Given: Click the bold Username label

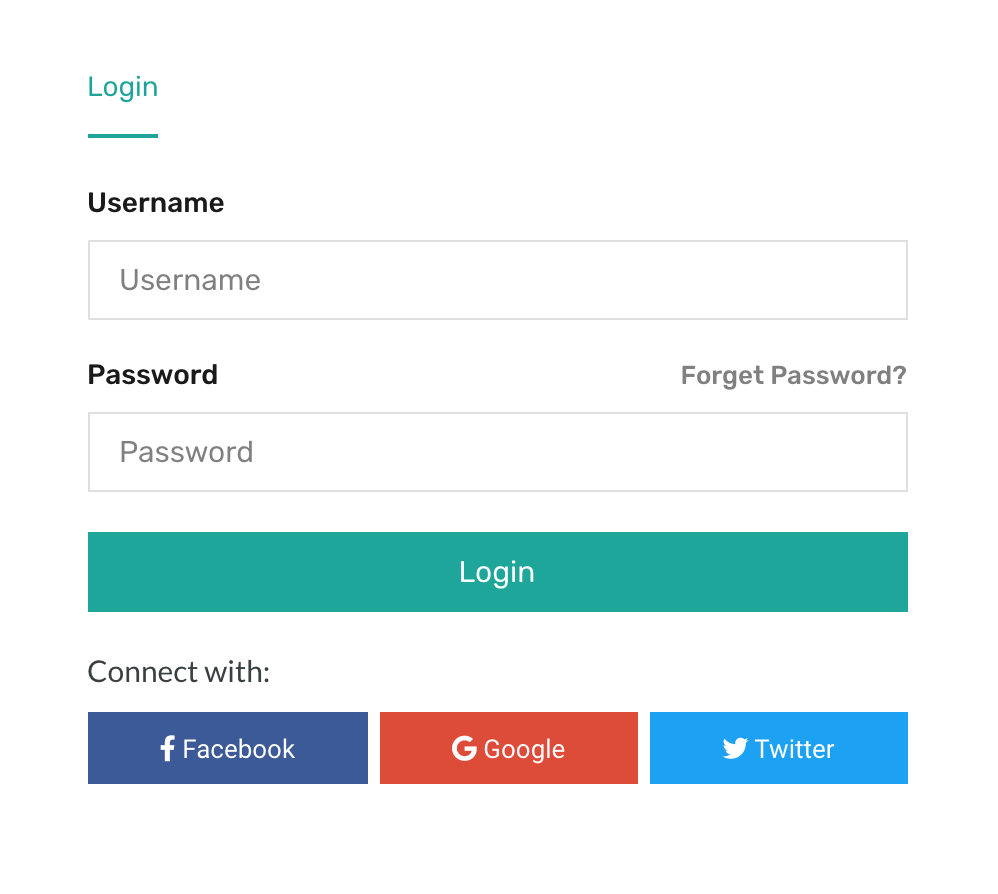Looking at the screenshot, I should coord(156,203).
